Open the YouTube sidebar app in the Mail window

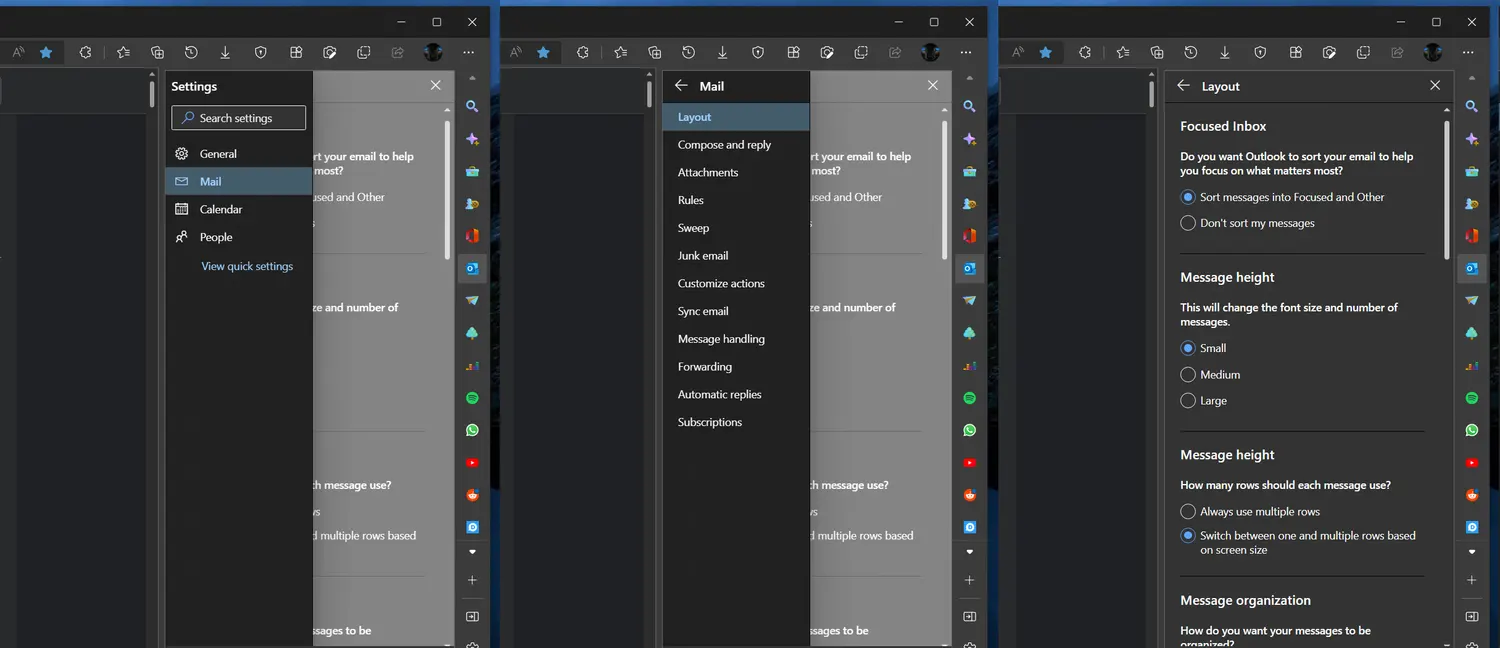coord(969,463)
